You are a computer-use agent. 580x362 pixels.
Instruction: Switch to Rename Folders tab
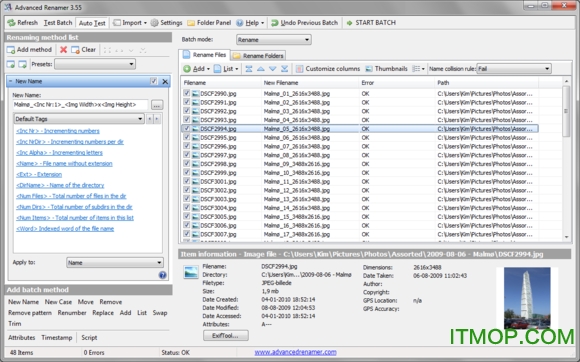click(x=258, y=56)
